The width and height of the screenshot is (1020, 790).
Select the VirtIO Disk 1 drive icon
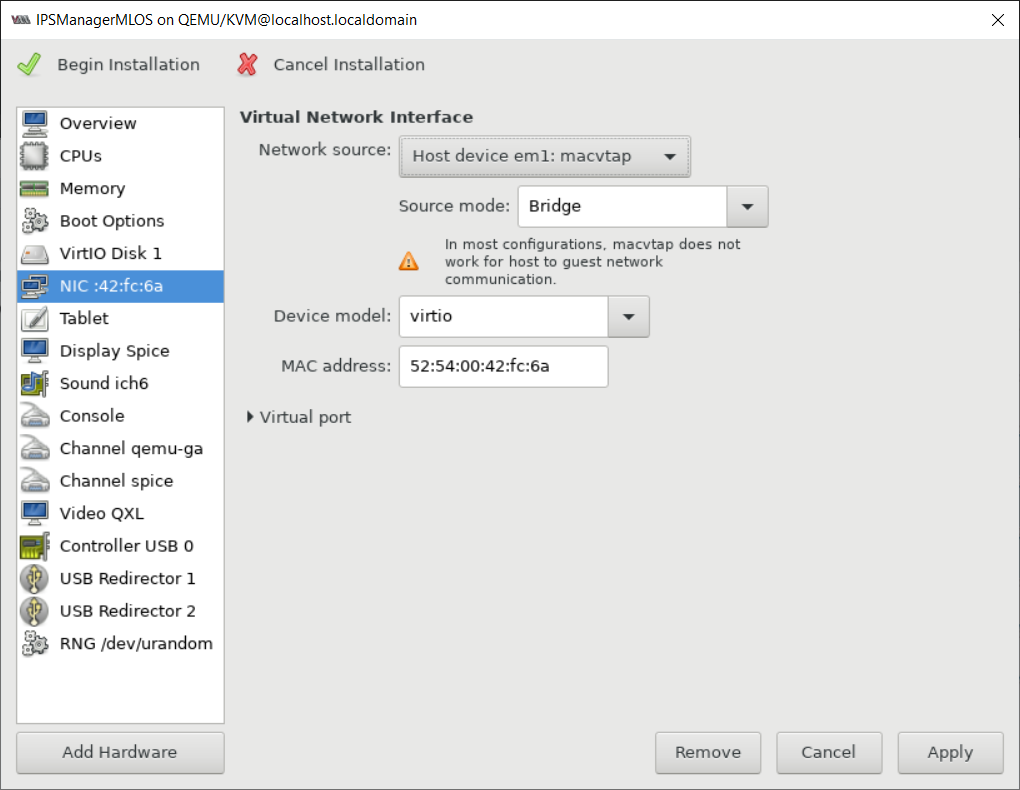click(34, 253)
